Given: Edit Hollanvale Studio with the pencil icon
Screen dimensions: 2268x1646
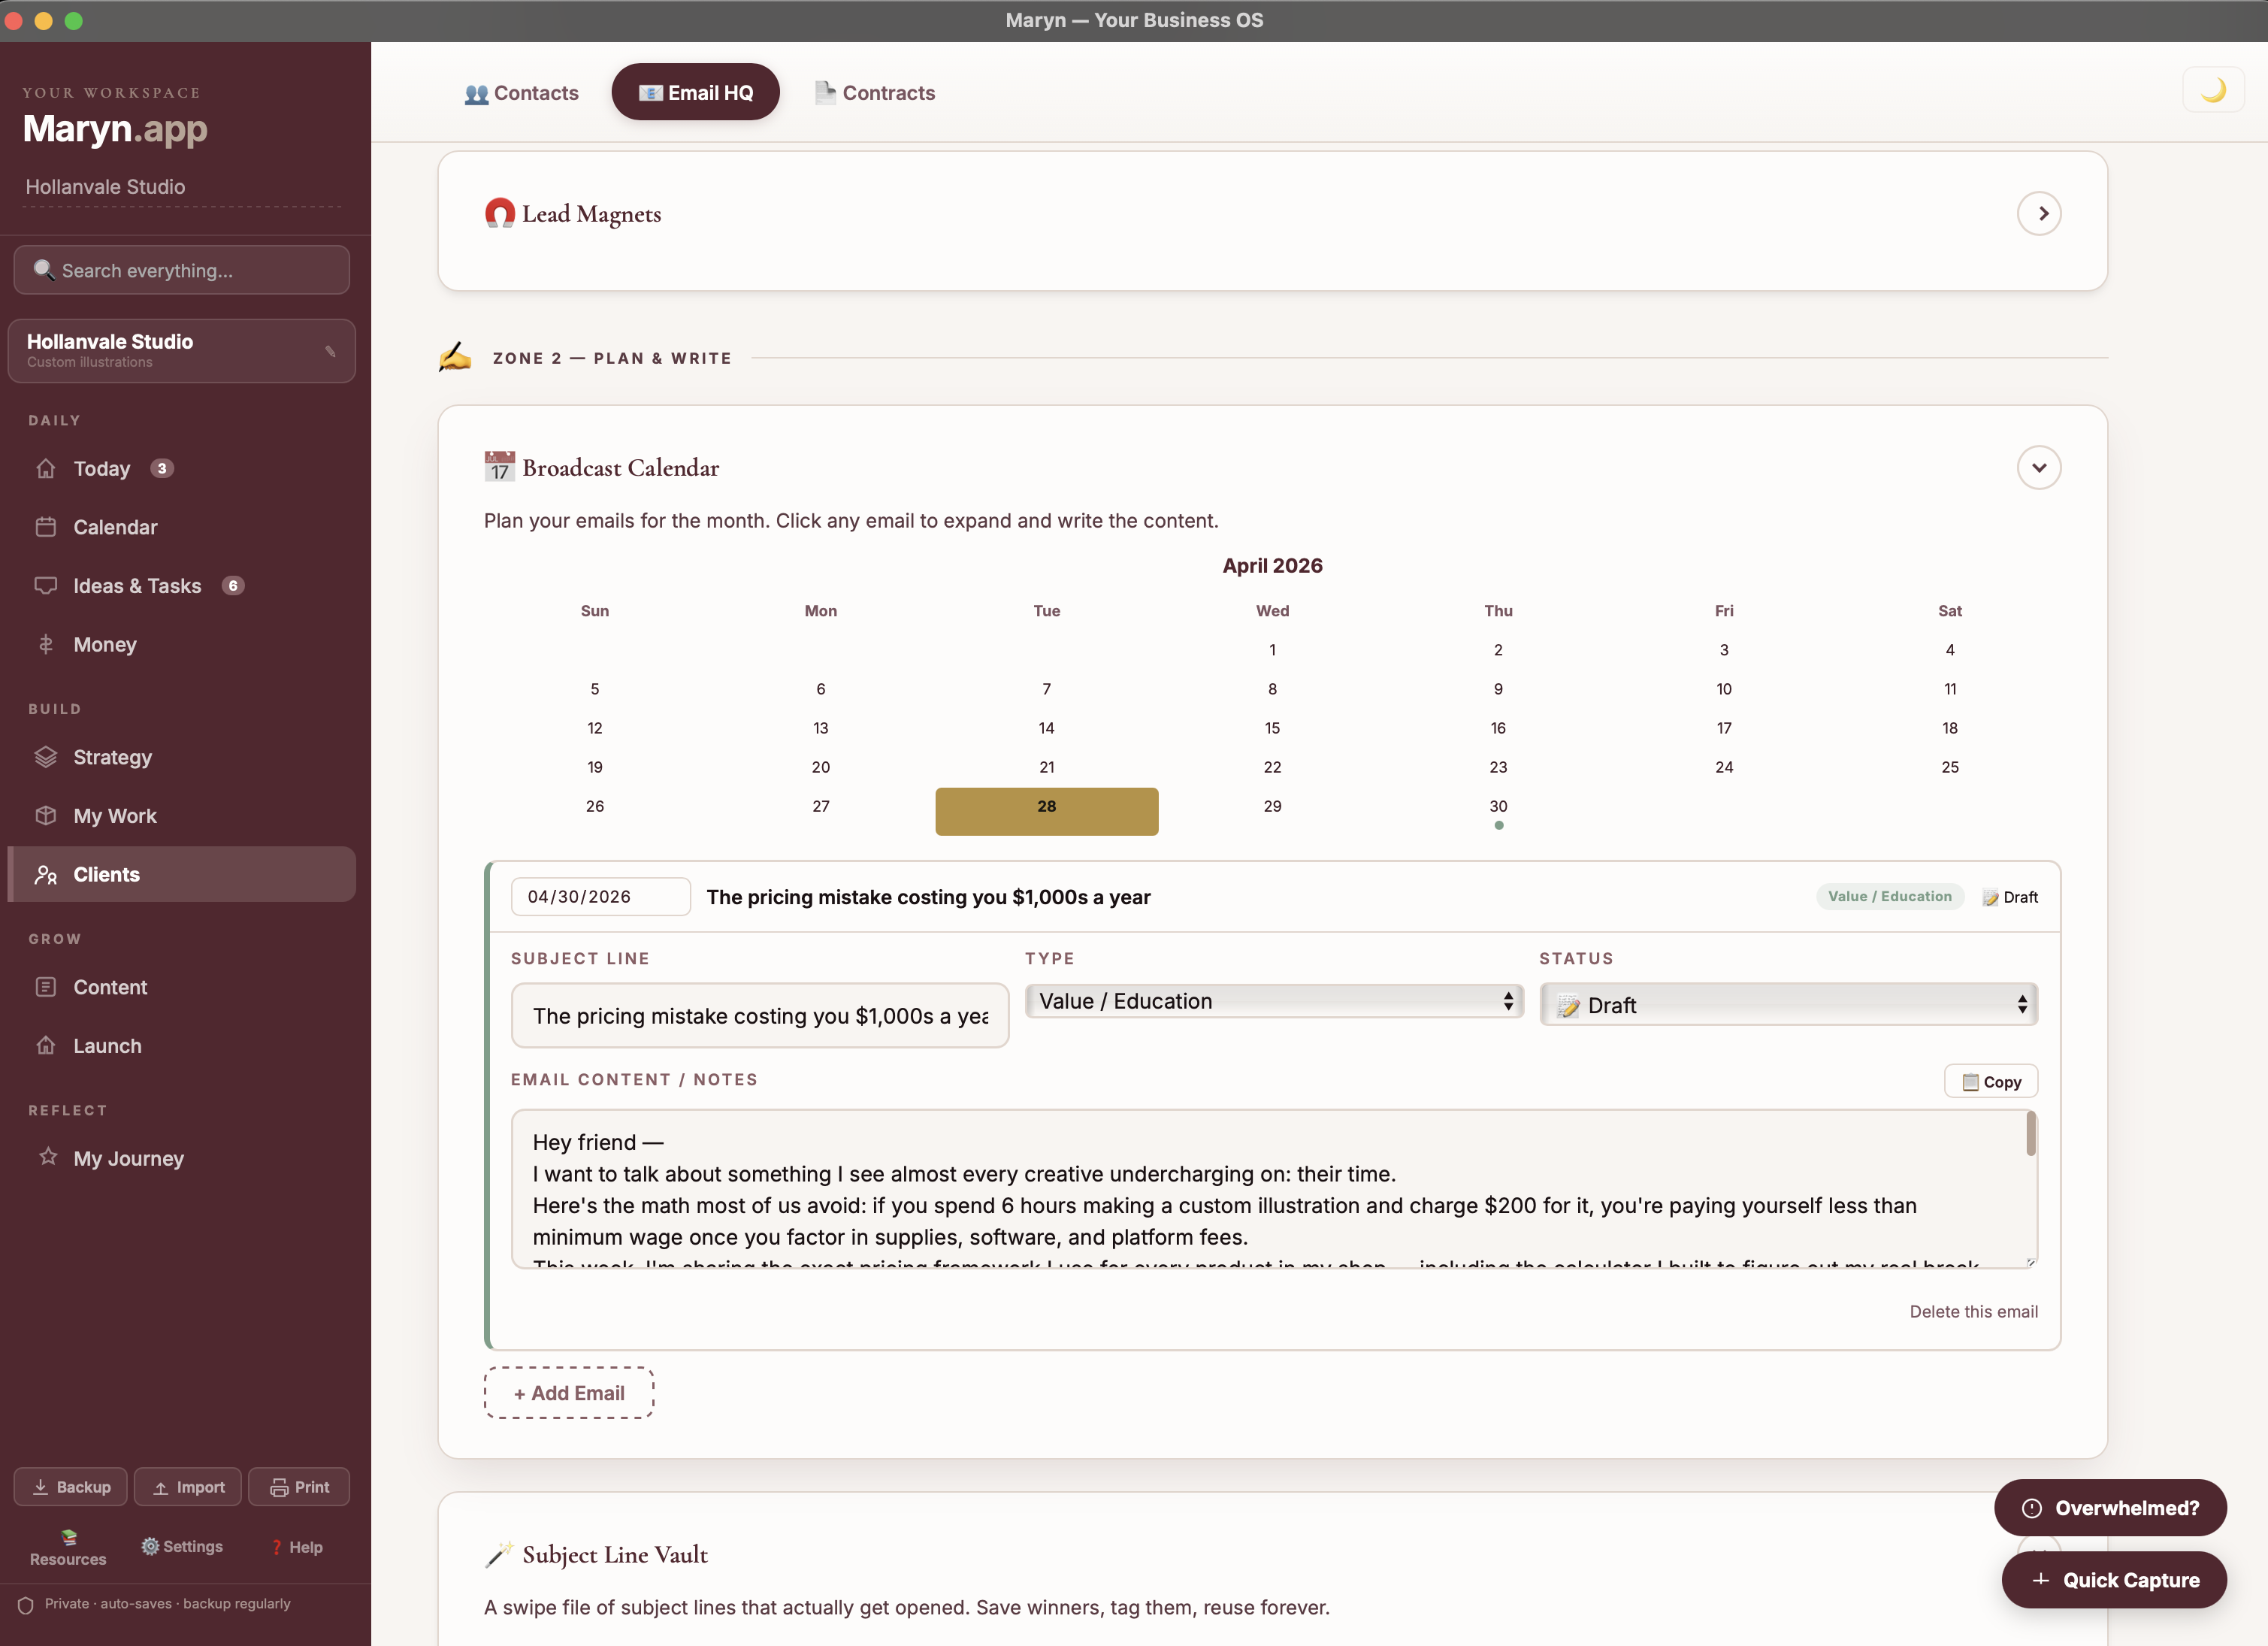Looking at the screenshot, I should [x=330, y=352].
